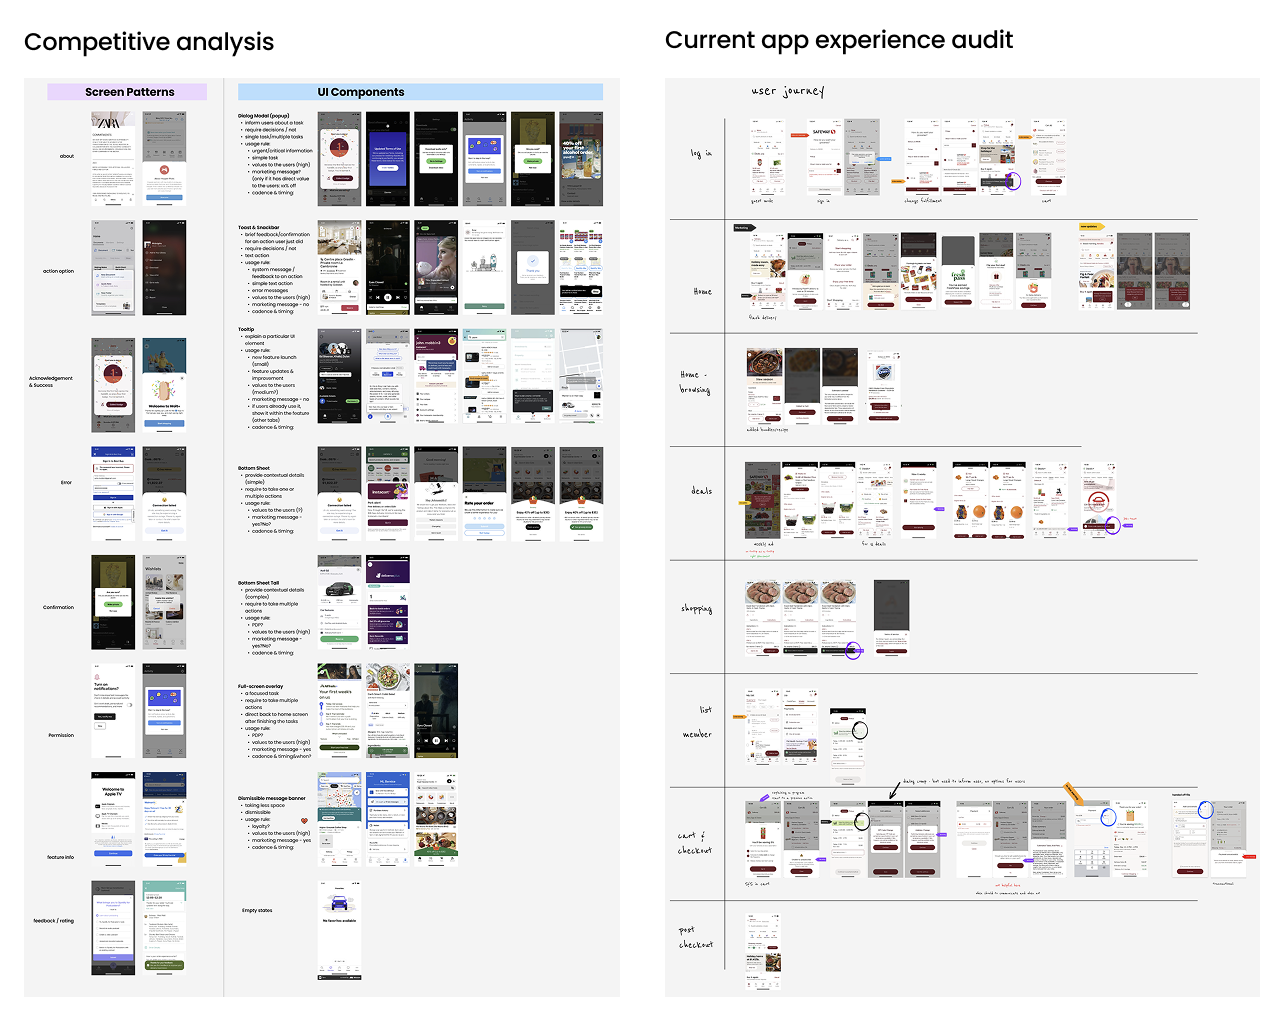The width and height of the screenshot is (1284, 1019).
Task: Select the black Marketing tag above Home row
Action: click(742, 228)
